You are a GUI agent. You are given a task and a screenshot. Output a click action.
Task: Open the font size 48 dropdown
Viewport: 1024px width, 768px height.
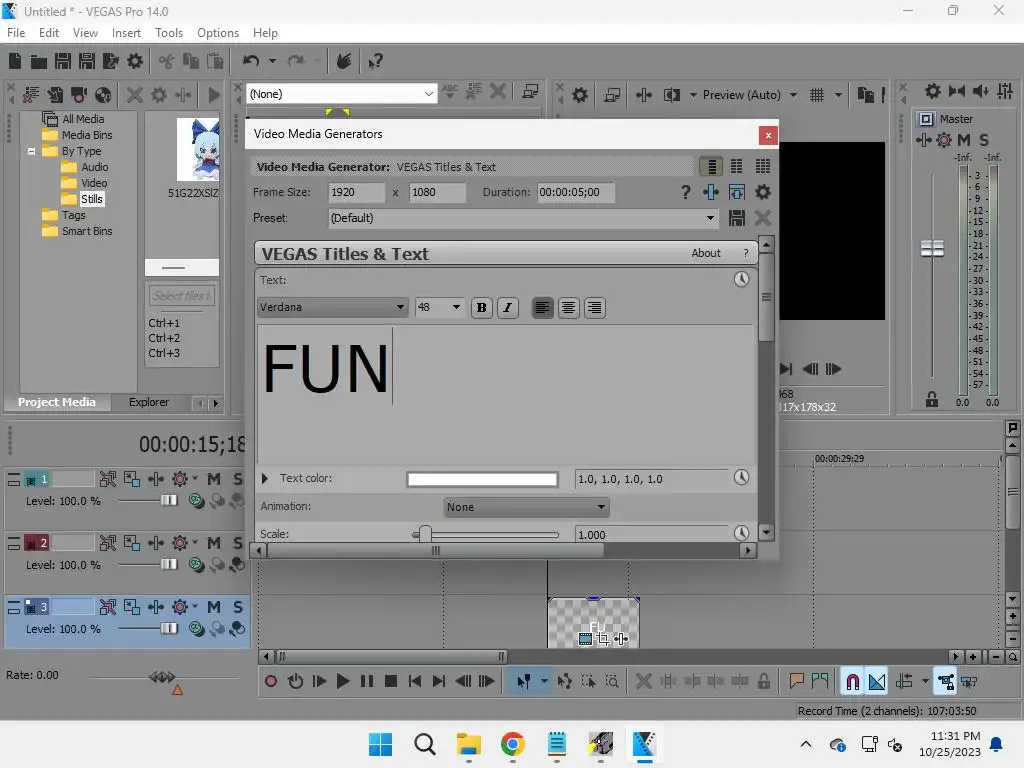pyautogui.click(x=456, y=308)
